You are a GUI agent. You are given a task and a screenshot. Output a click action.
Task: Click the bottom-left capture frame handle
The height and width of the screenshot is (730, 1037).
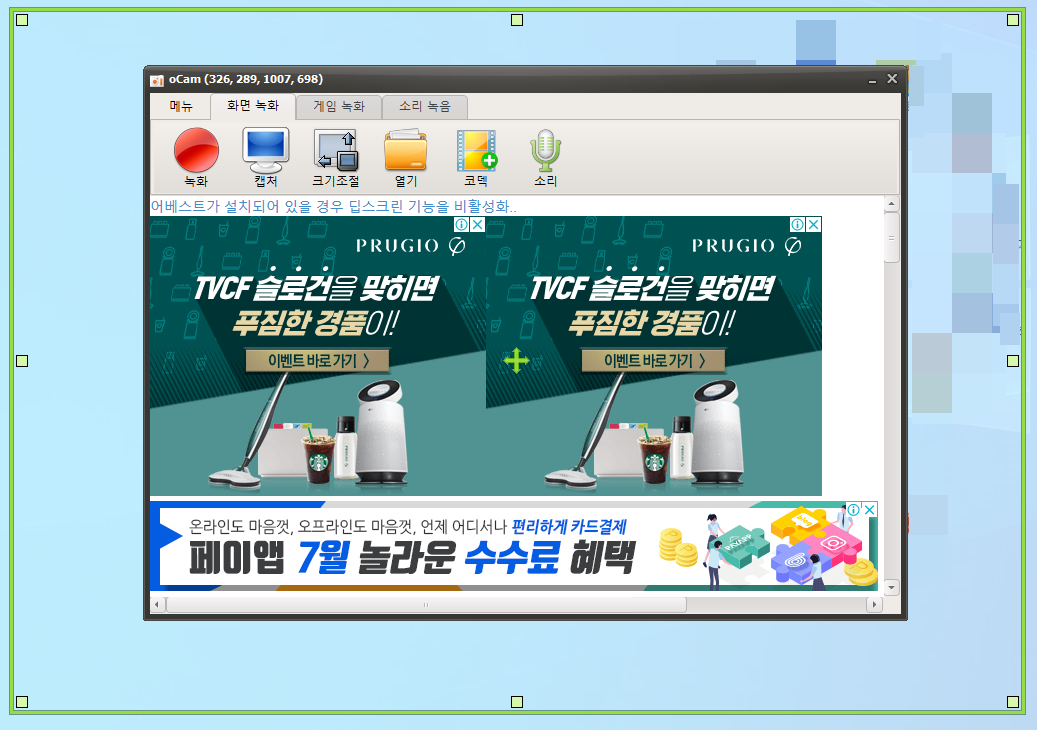pos(22,702)
